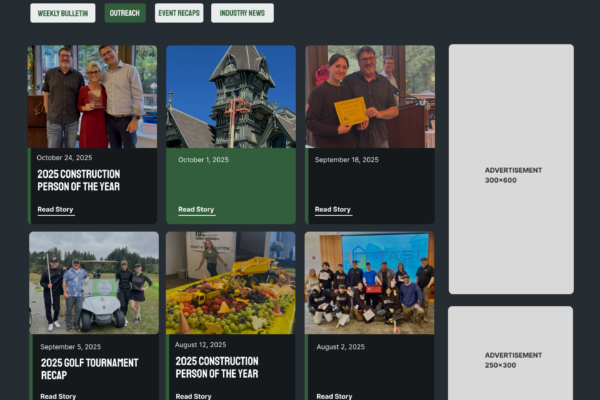Switch to the Outreach tab

tap(125, 13)
